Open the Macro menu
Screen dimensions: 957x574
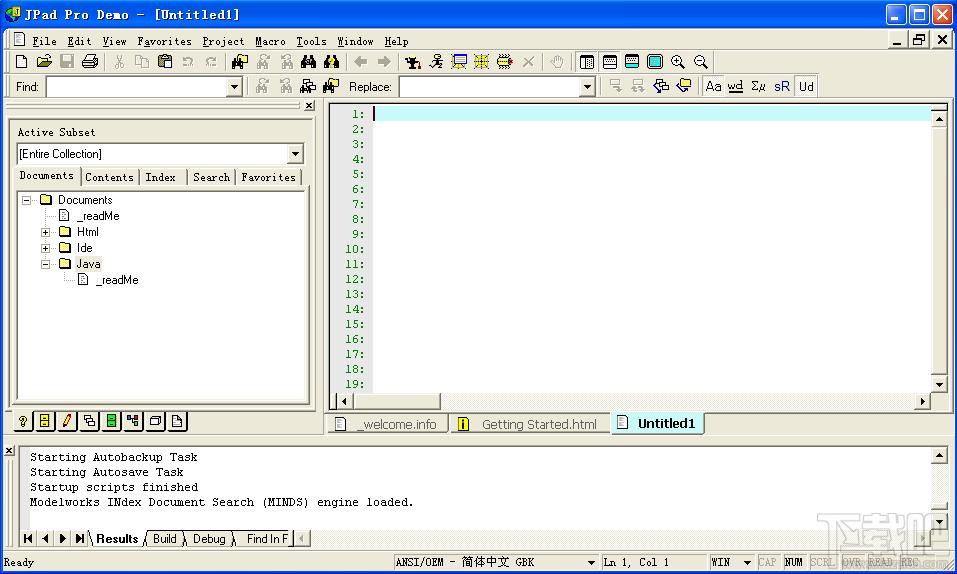click(270, 42)
